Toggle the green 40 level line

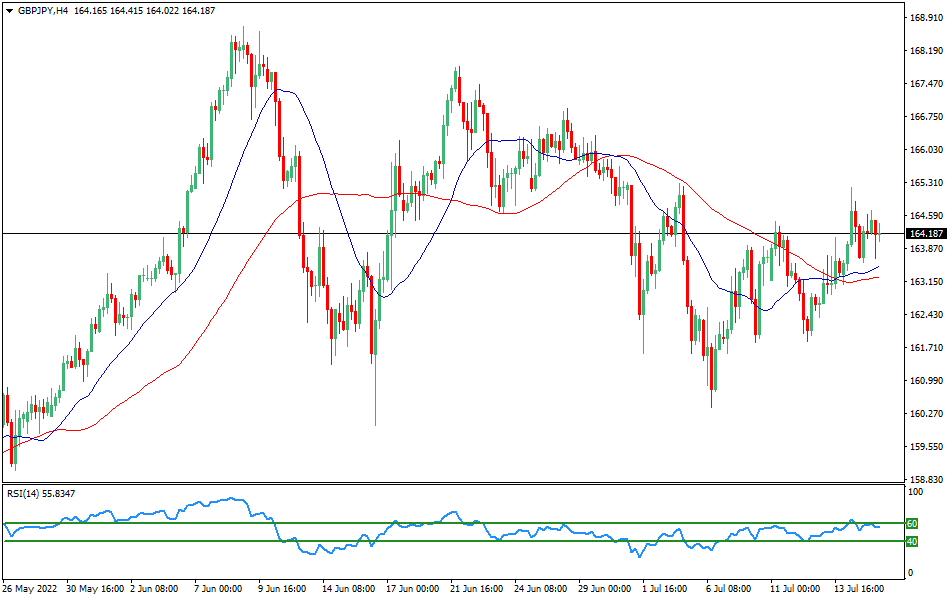(911, 541)
